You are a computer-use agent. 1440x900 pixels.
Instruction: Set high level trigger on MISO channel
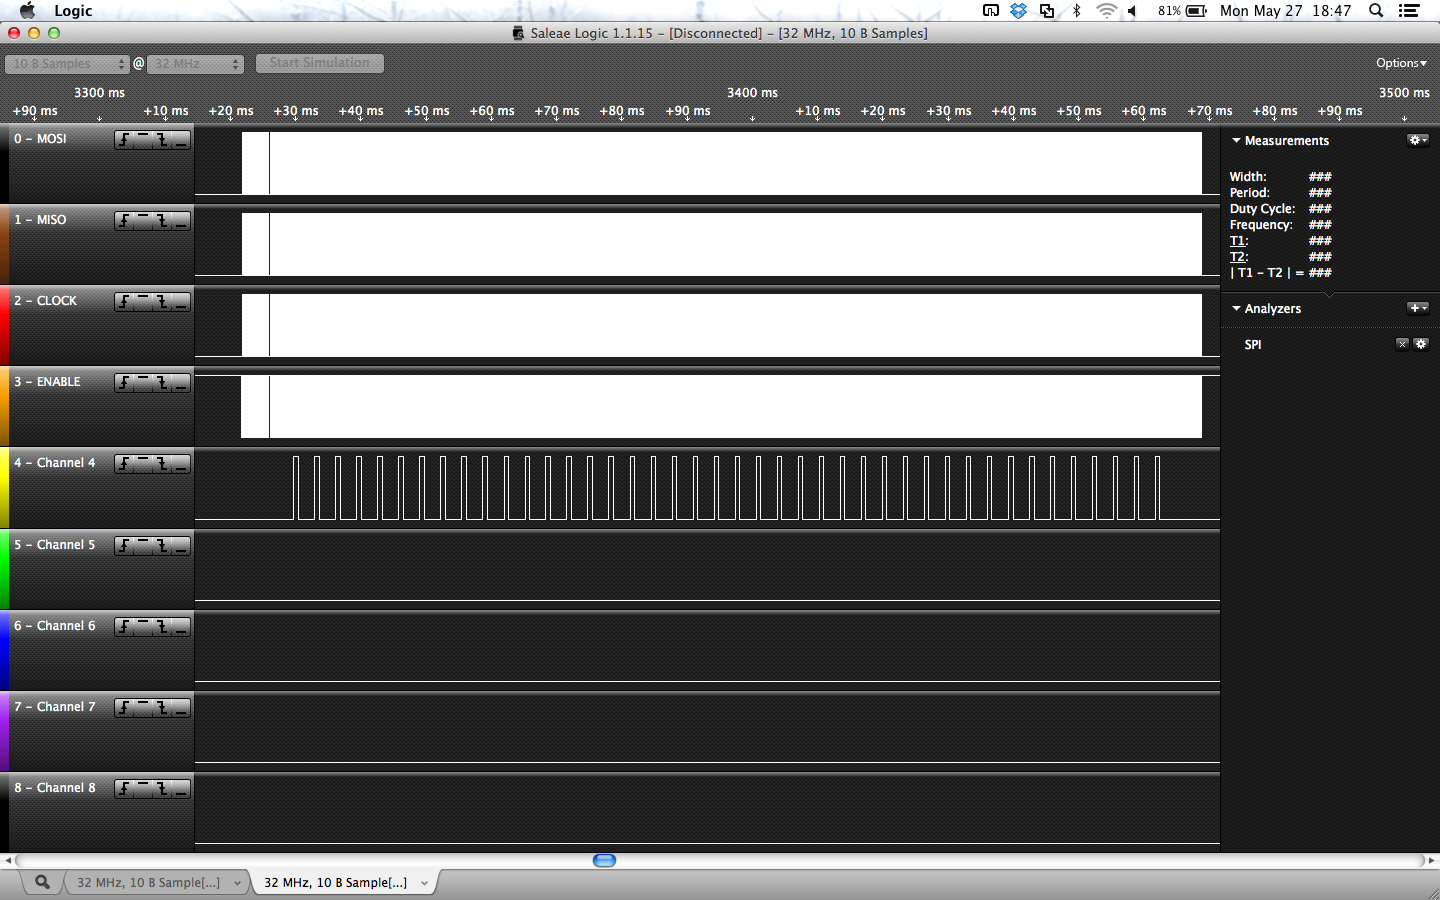(143, 221)
